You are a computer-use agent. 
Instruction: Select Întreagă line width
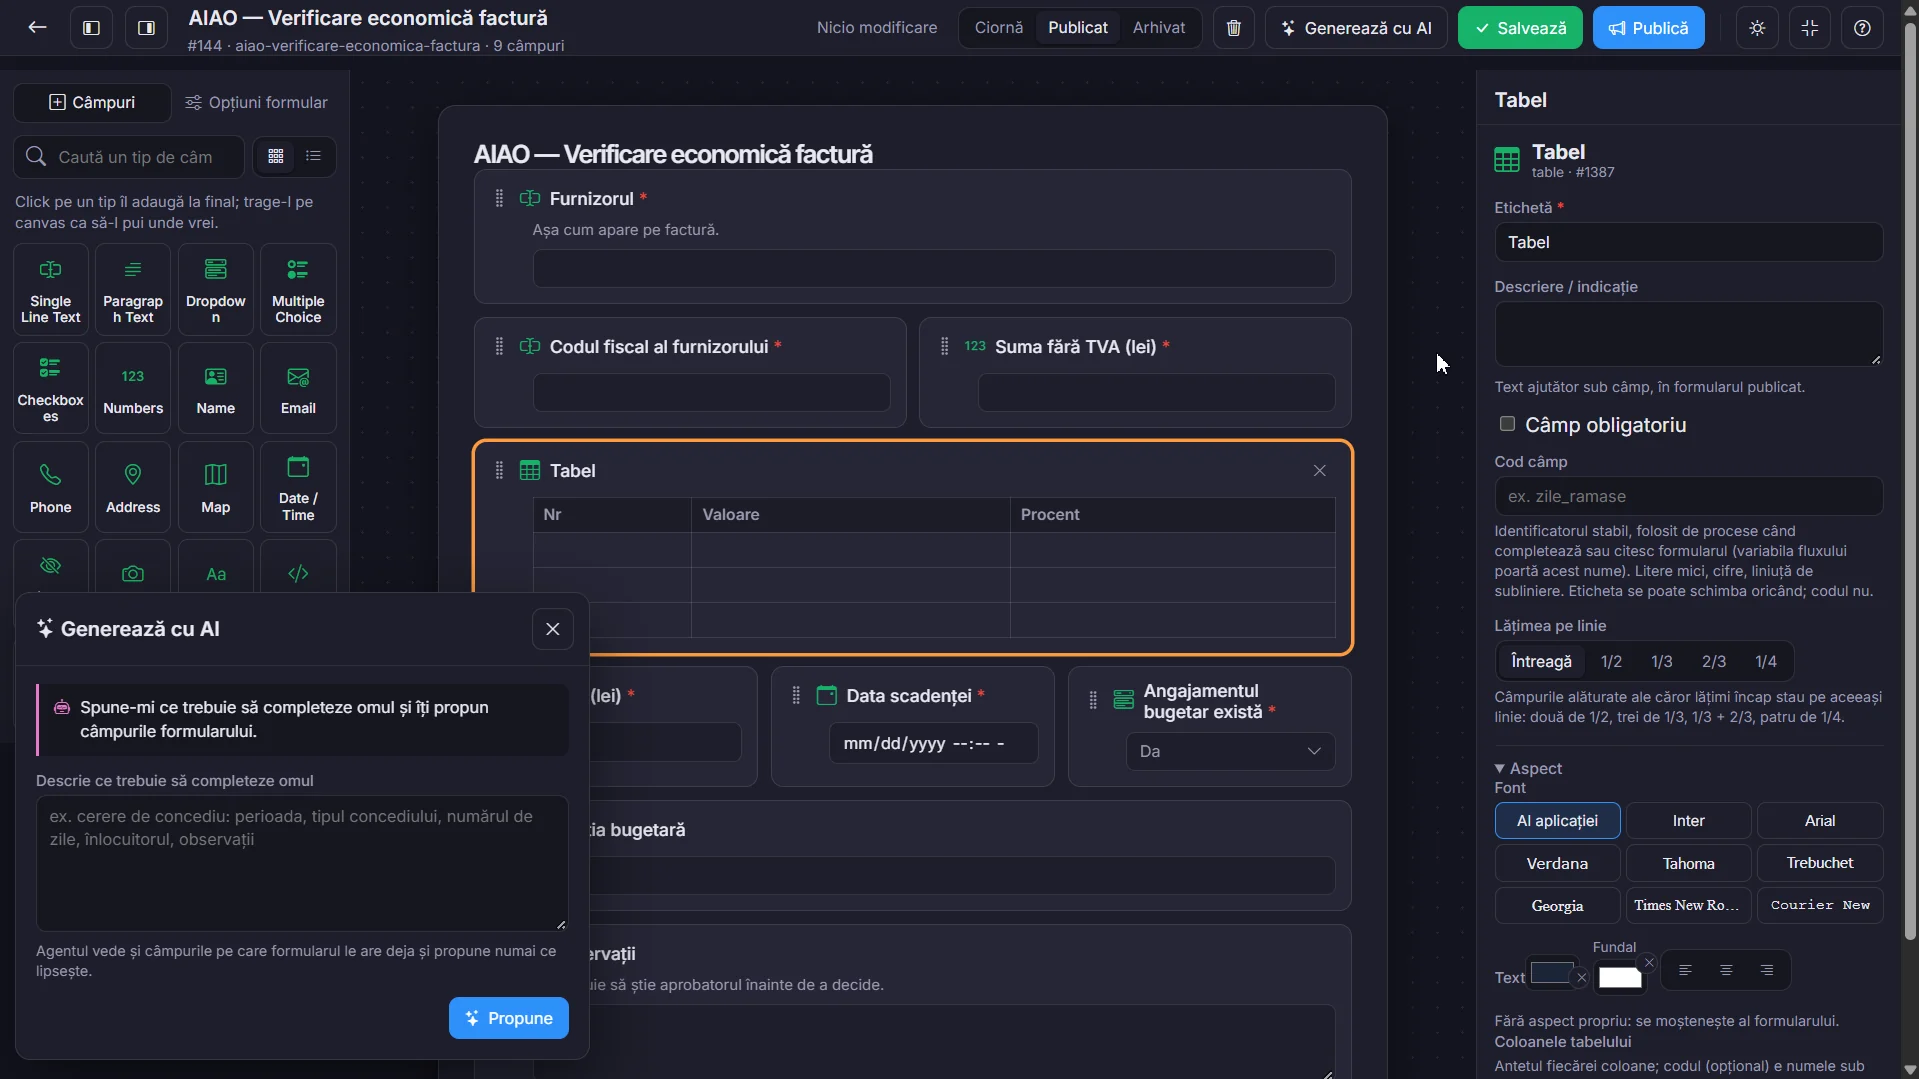(1541, 661)
